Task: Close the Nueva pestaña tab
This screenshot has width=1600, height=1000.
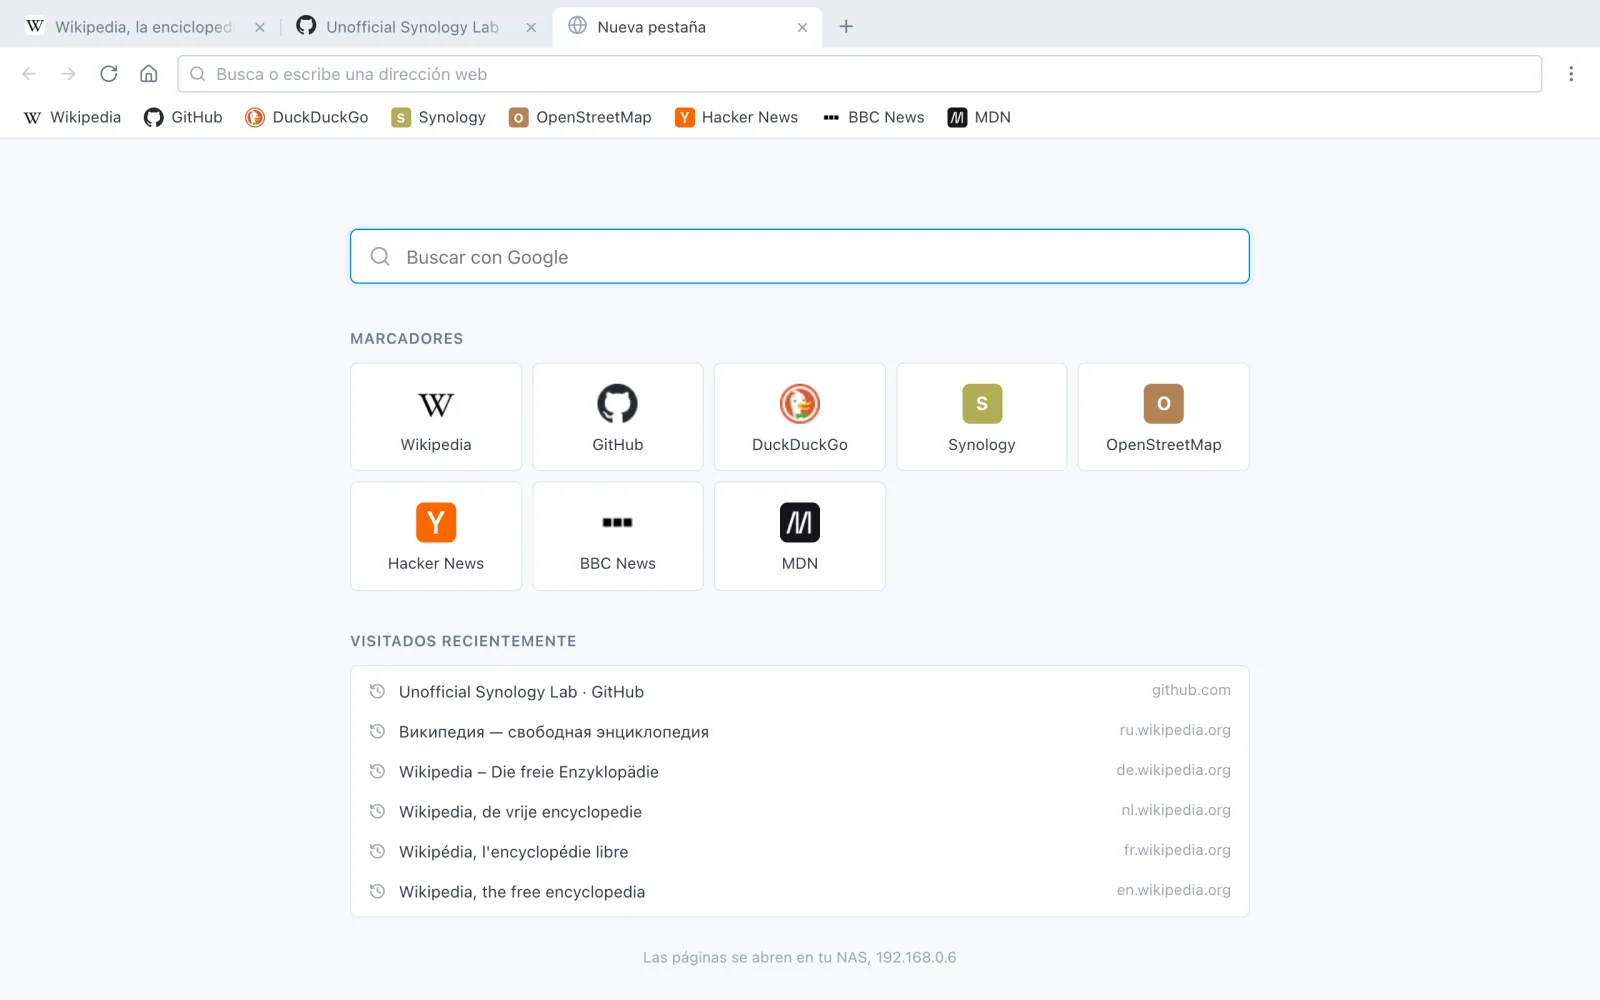Action: 802,27
